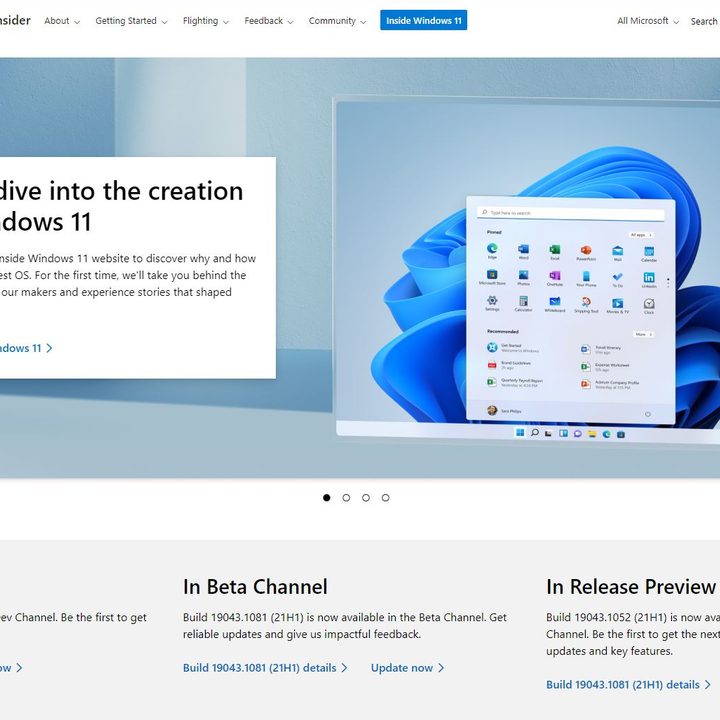Click the In Beta Channel heading
This screenshot has height=720, width=720.
coord(255,587)
